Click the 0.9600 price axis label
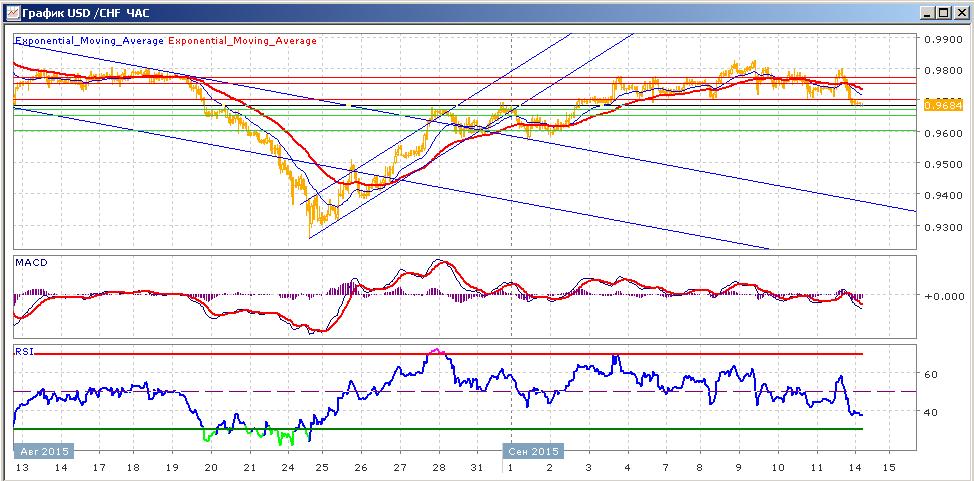 (942, 133)
